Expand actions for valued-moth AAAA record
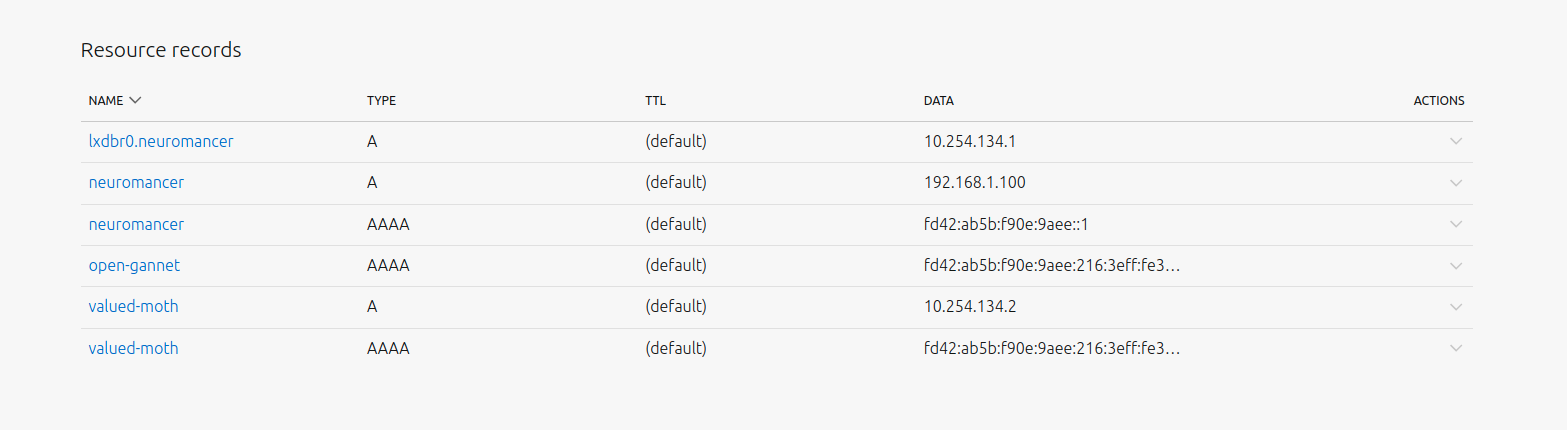The height and width of the screenshot is (430, 1567). click(x=1455, y=348)
